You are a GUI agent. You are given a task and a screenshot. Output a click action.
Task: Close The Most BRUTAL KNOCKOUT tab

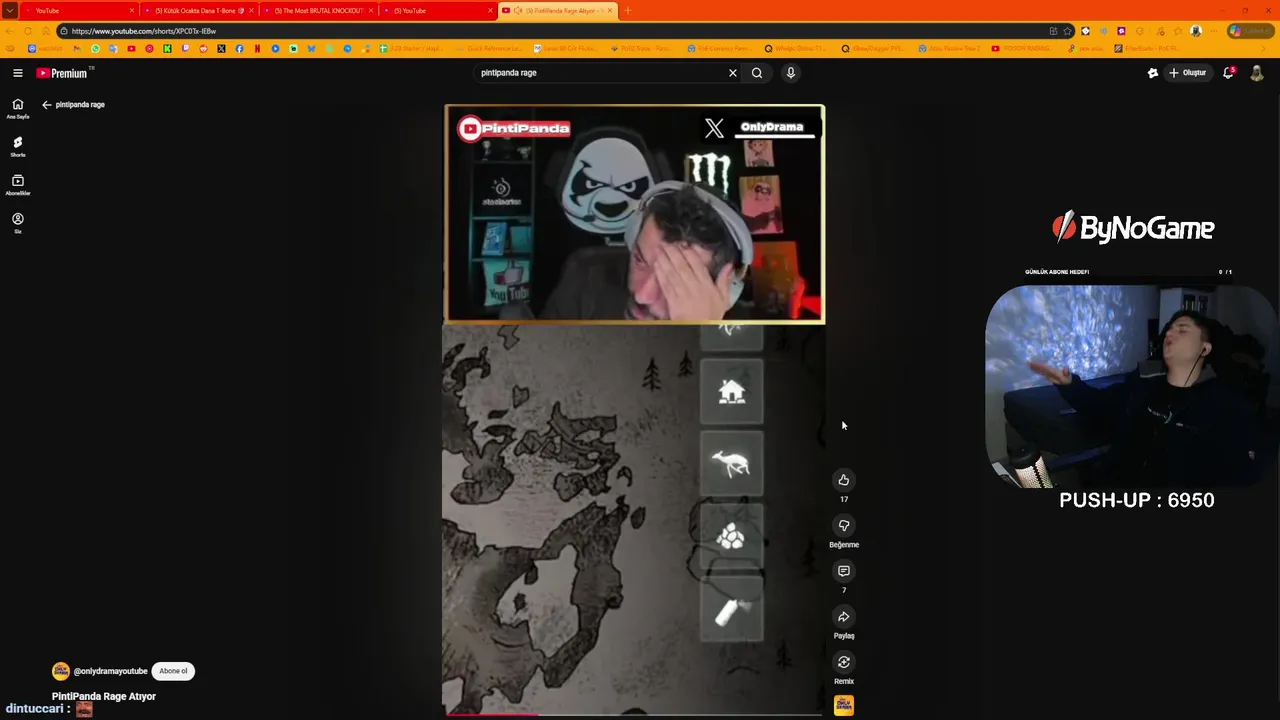[371, 10]
